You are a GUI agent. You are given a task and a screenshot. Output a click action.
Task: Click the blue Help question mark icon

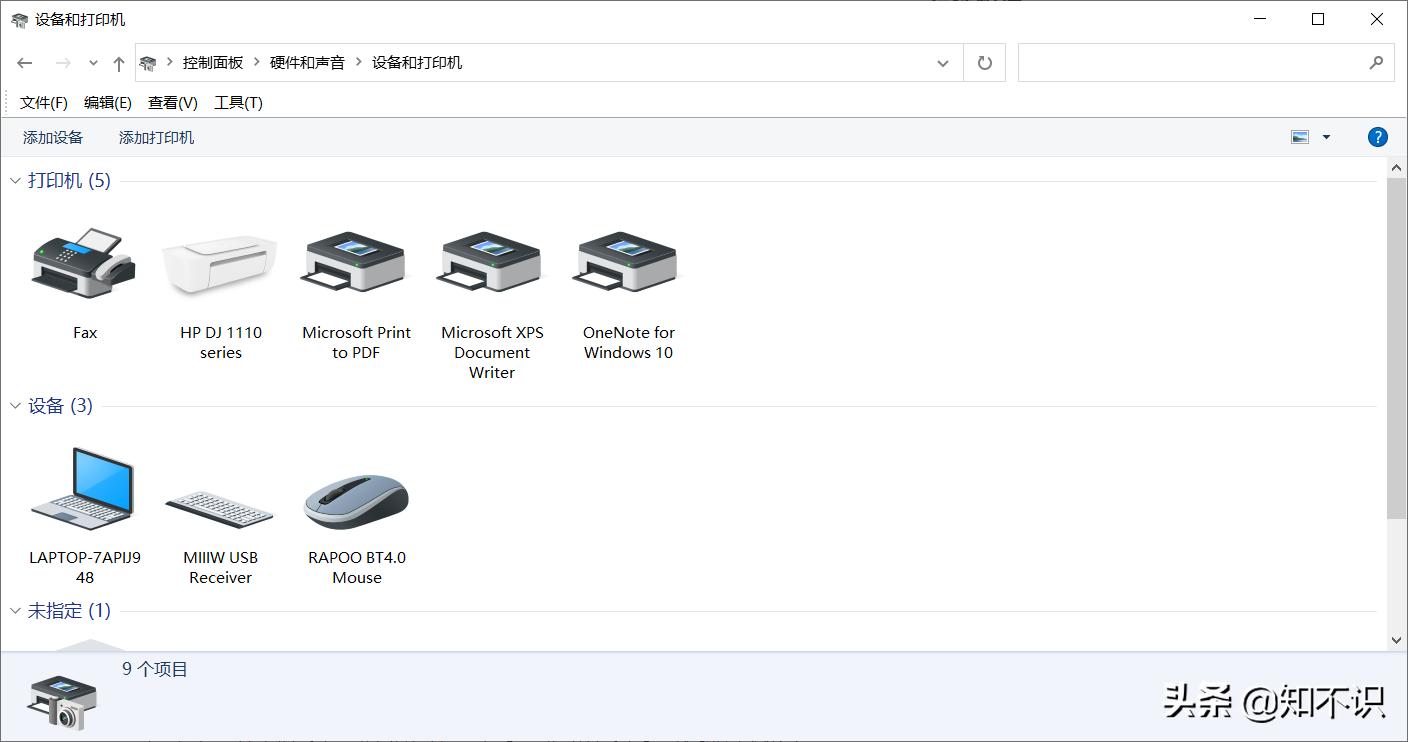pos(1377,137)
